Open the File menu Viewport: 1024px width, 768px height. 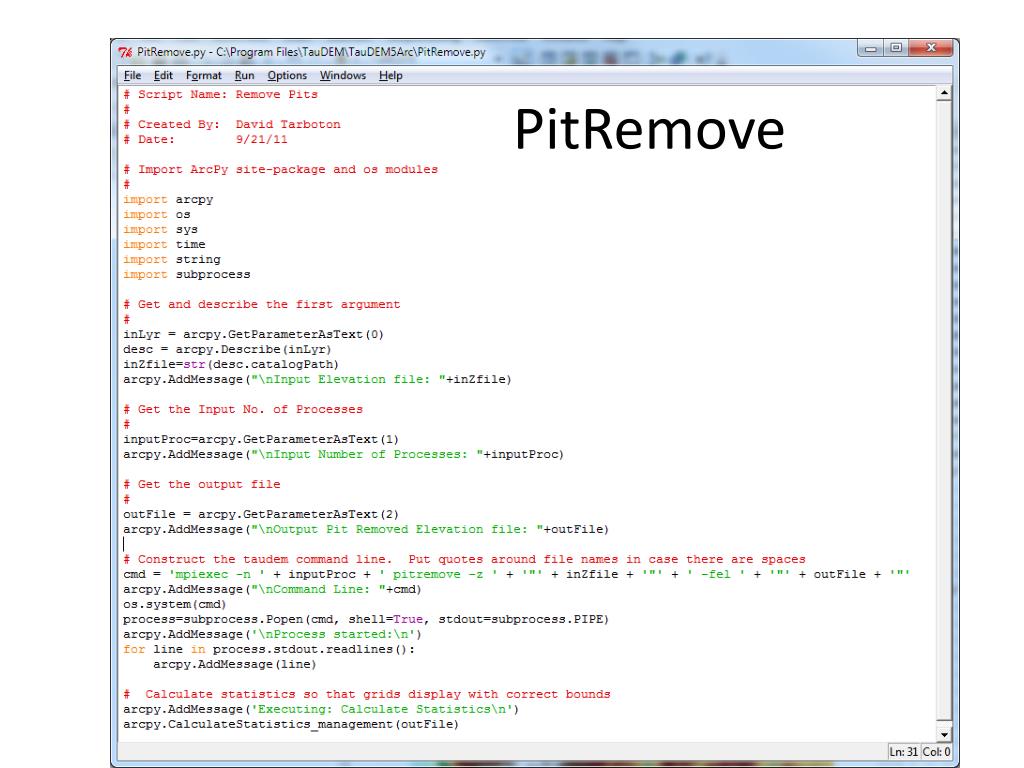133,75
